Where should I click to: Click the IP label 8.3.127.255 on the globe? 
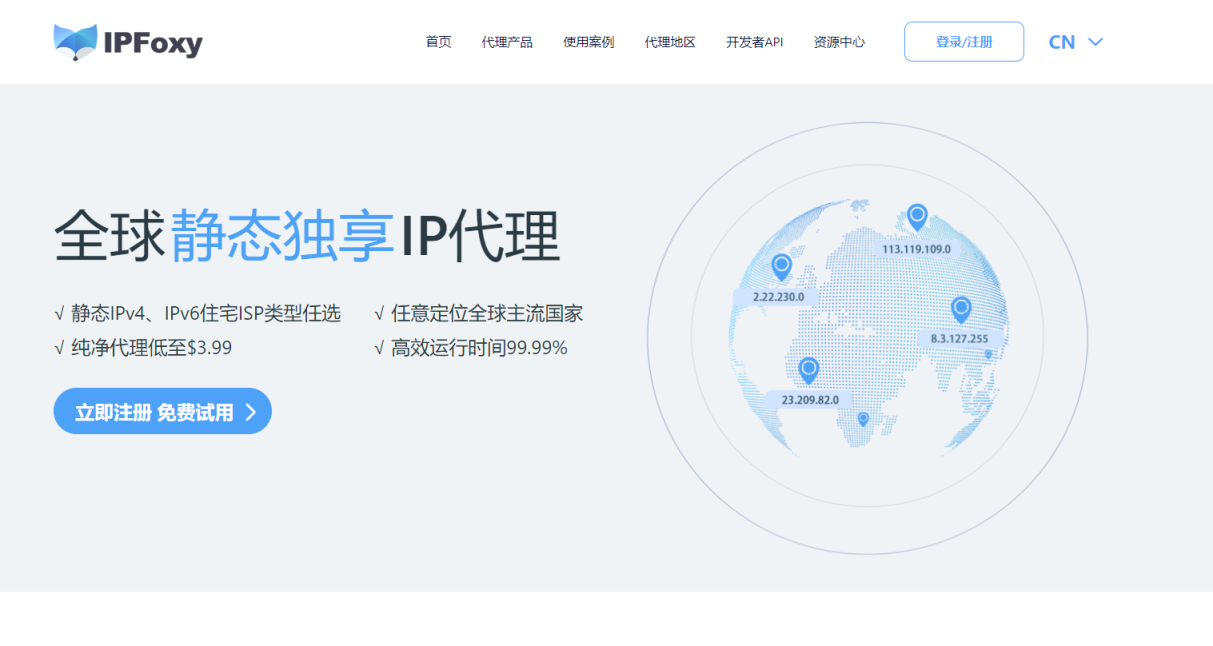pos(961,339)
